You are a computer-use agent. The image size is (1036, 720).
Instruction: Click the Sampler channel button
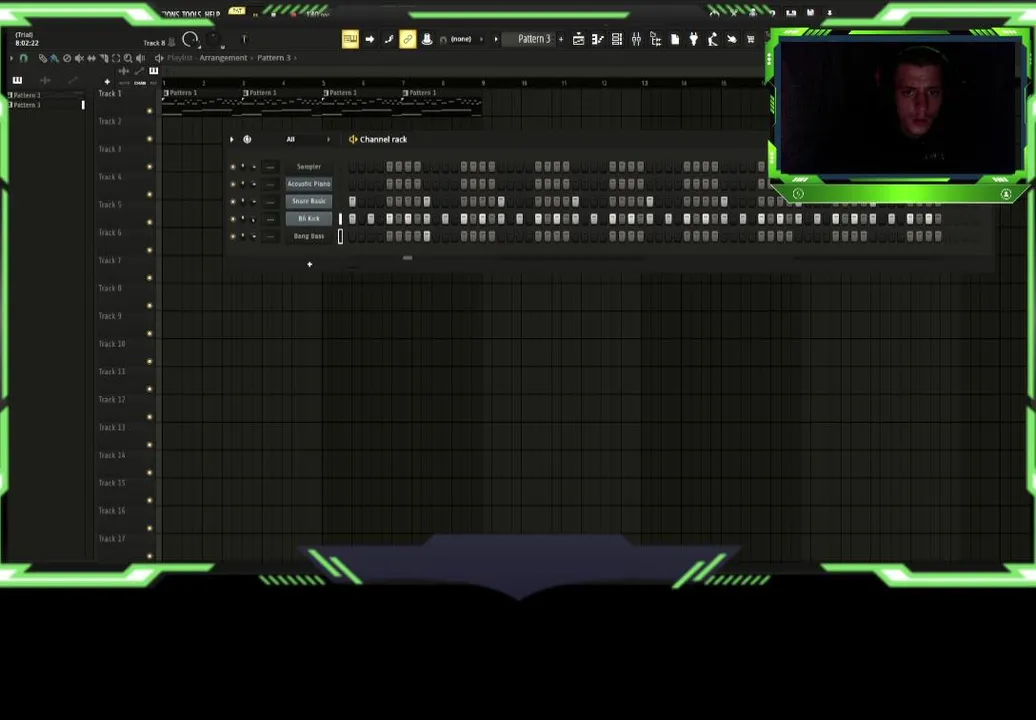(309, 166)
